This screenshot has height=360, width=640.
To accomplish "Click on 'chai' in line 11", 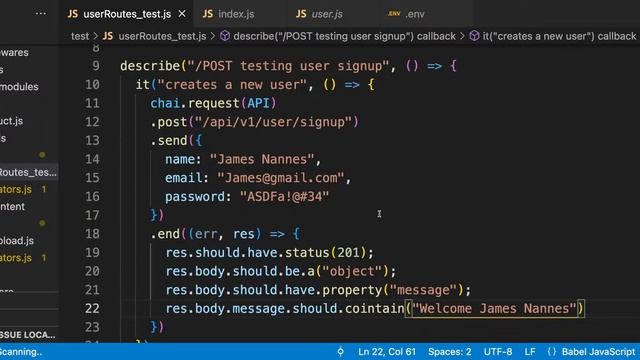I will pyautogui.click(x=165, y=103).
